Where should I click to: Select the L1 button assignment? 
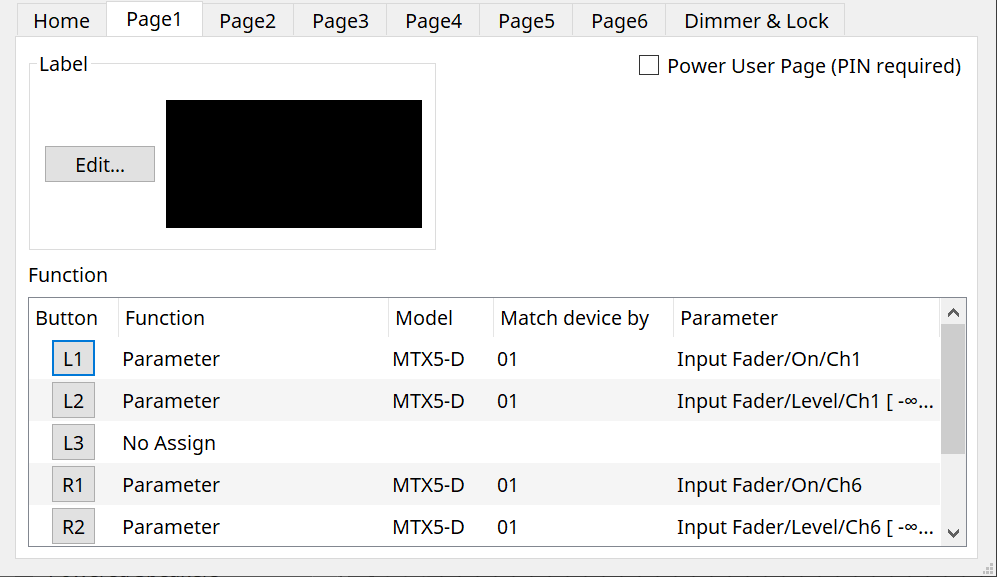[x=73, y=357]
